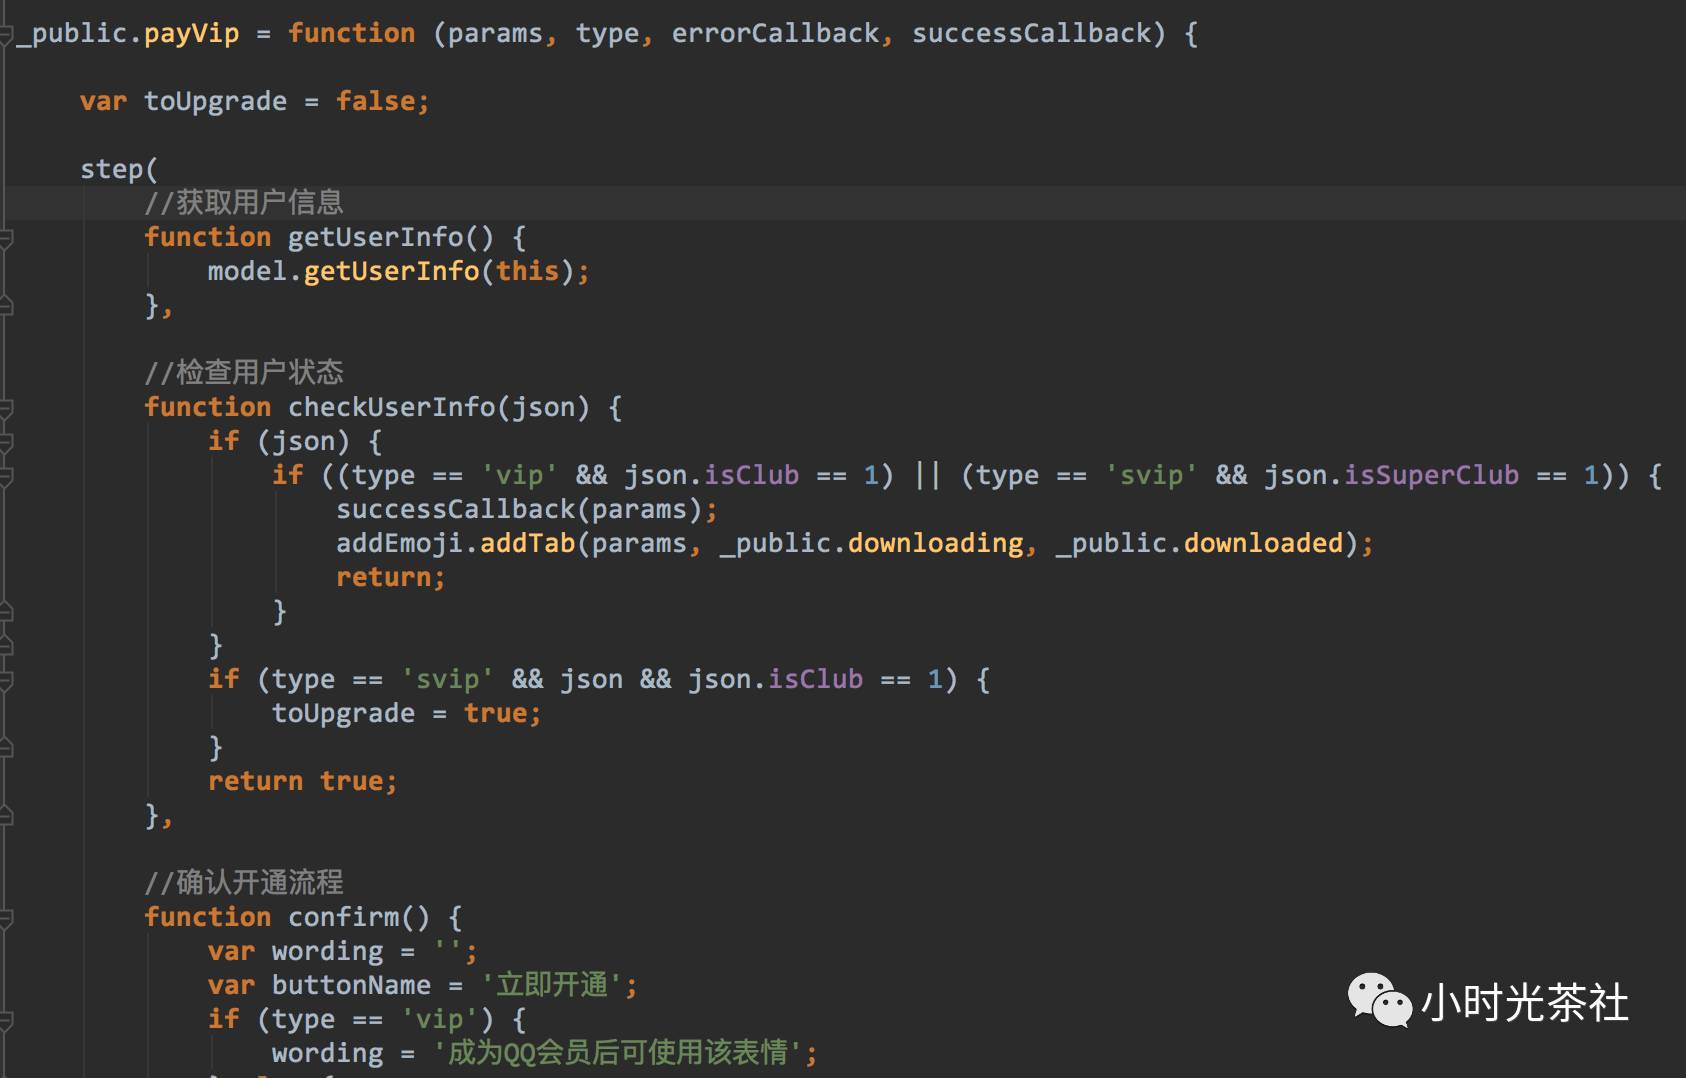
Task: Click '_public.downloading' argument
Action: (872, 544)
